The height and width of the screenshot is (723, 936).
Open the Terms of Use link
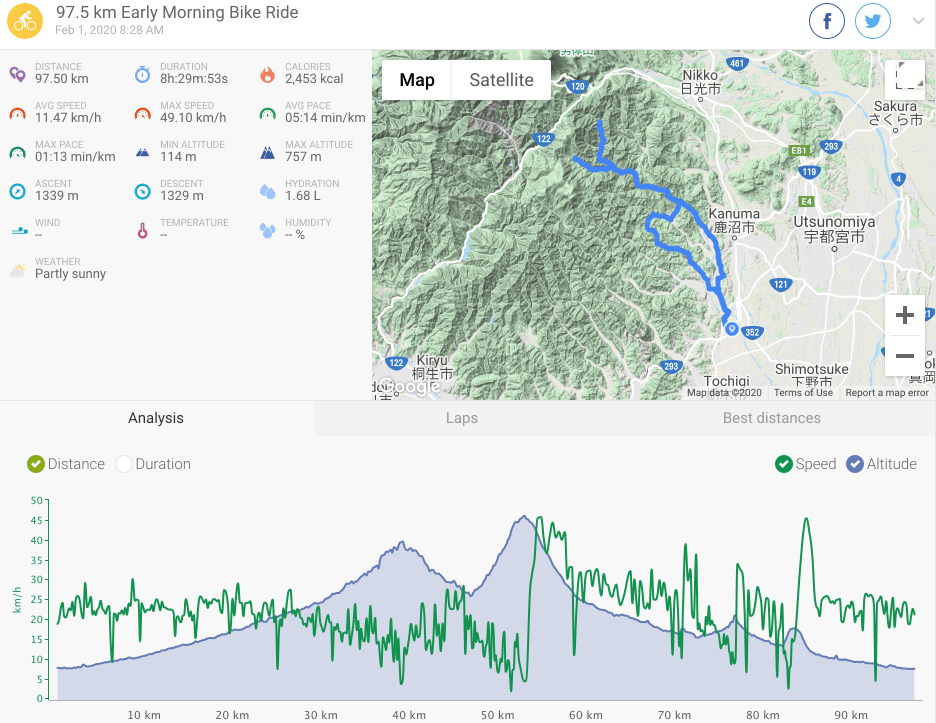[803, 393]
